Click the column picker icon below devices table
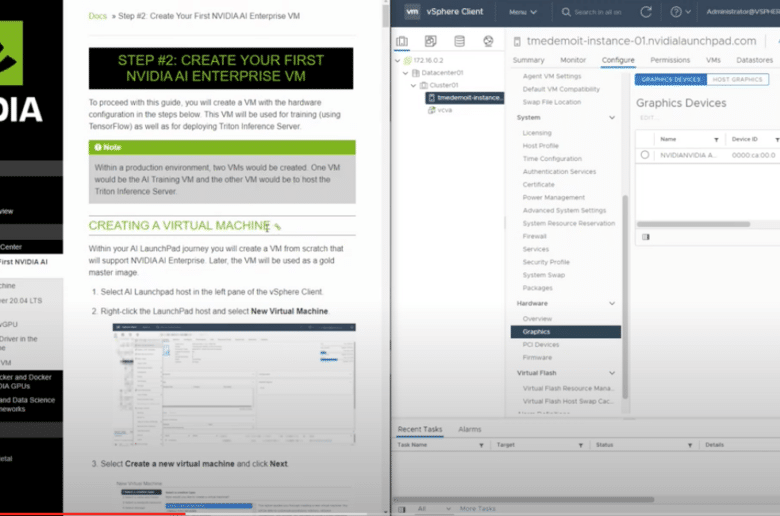This screenshot has height=516, width=780. 646,237
